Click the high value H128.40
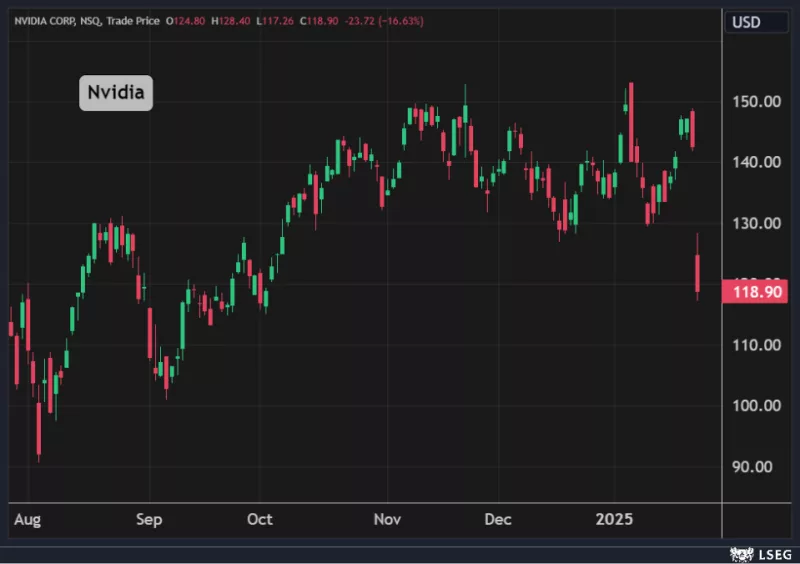The height and width of the screenshot is (564, 800). tap(231, 21)
